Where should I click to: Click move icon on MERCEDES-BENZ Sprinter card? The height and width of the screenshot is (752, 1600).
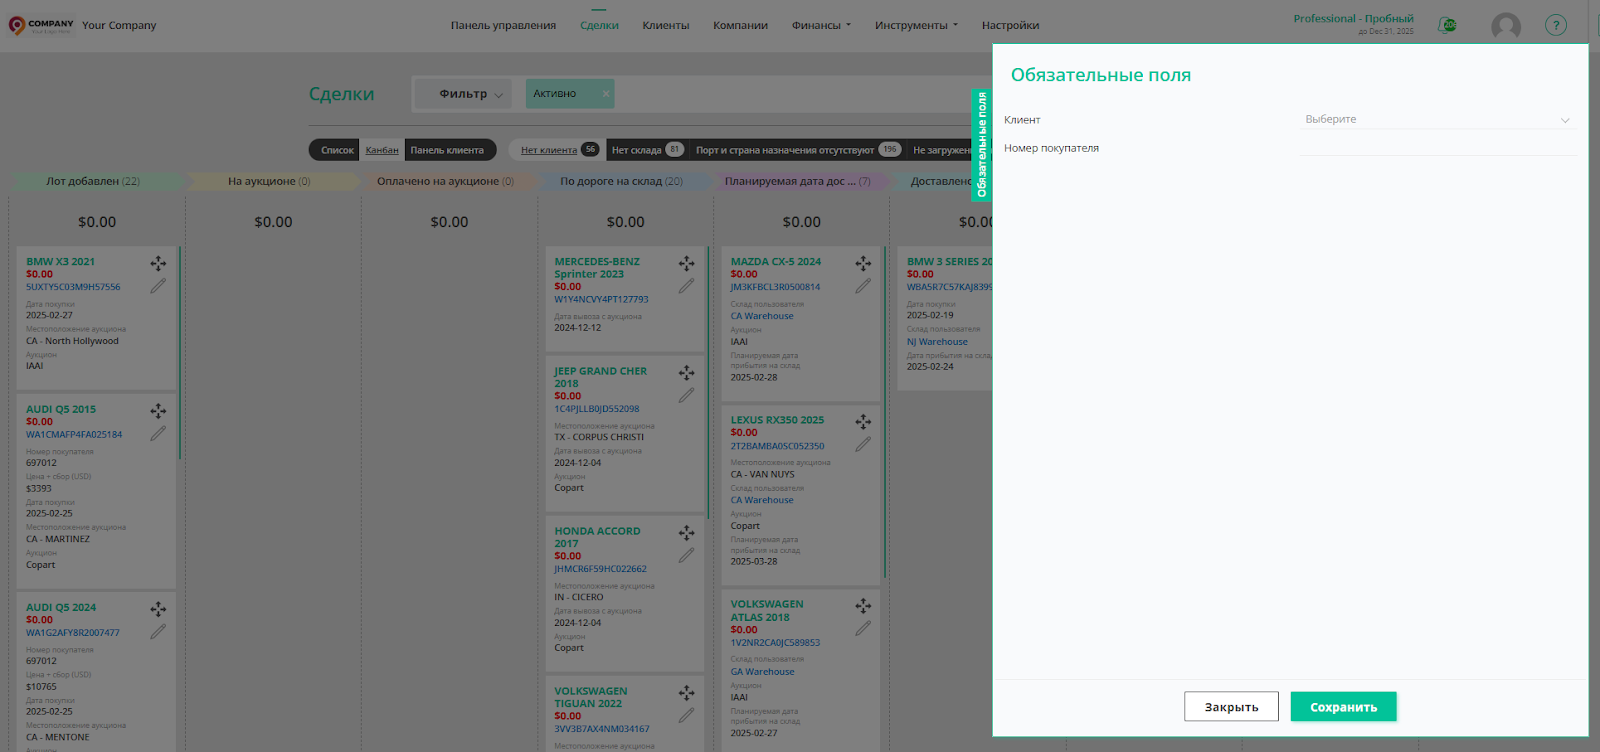(x=686, y=264)
